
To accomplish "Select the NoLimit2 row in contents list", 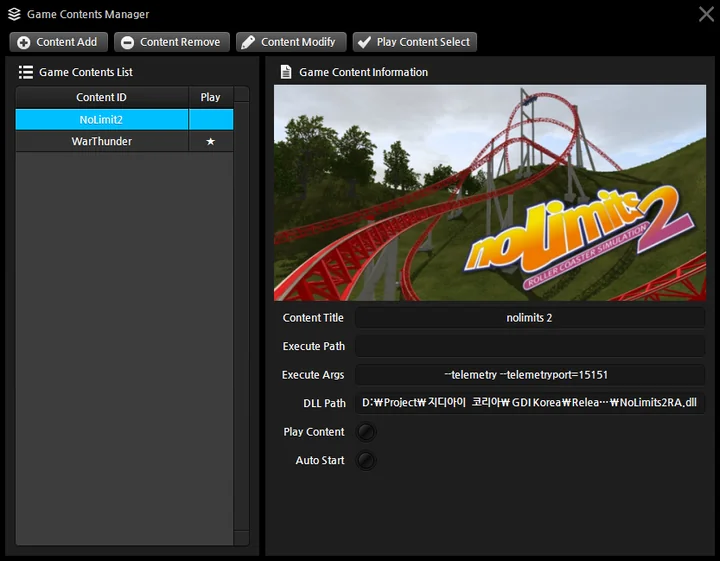I will coord(124,119).
